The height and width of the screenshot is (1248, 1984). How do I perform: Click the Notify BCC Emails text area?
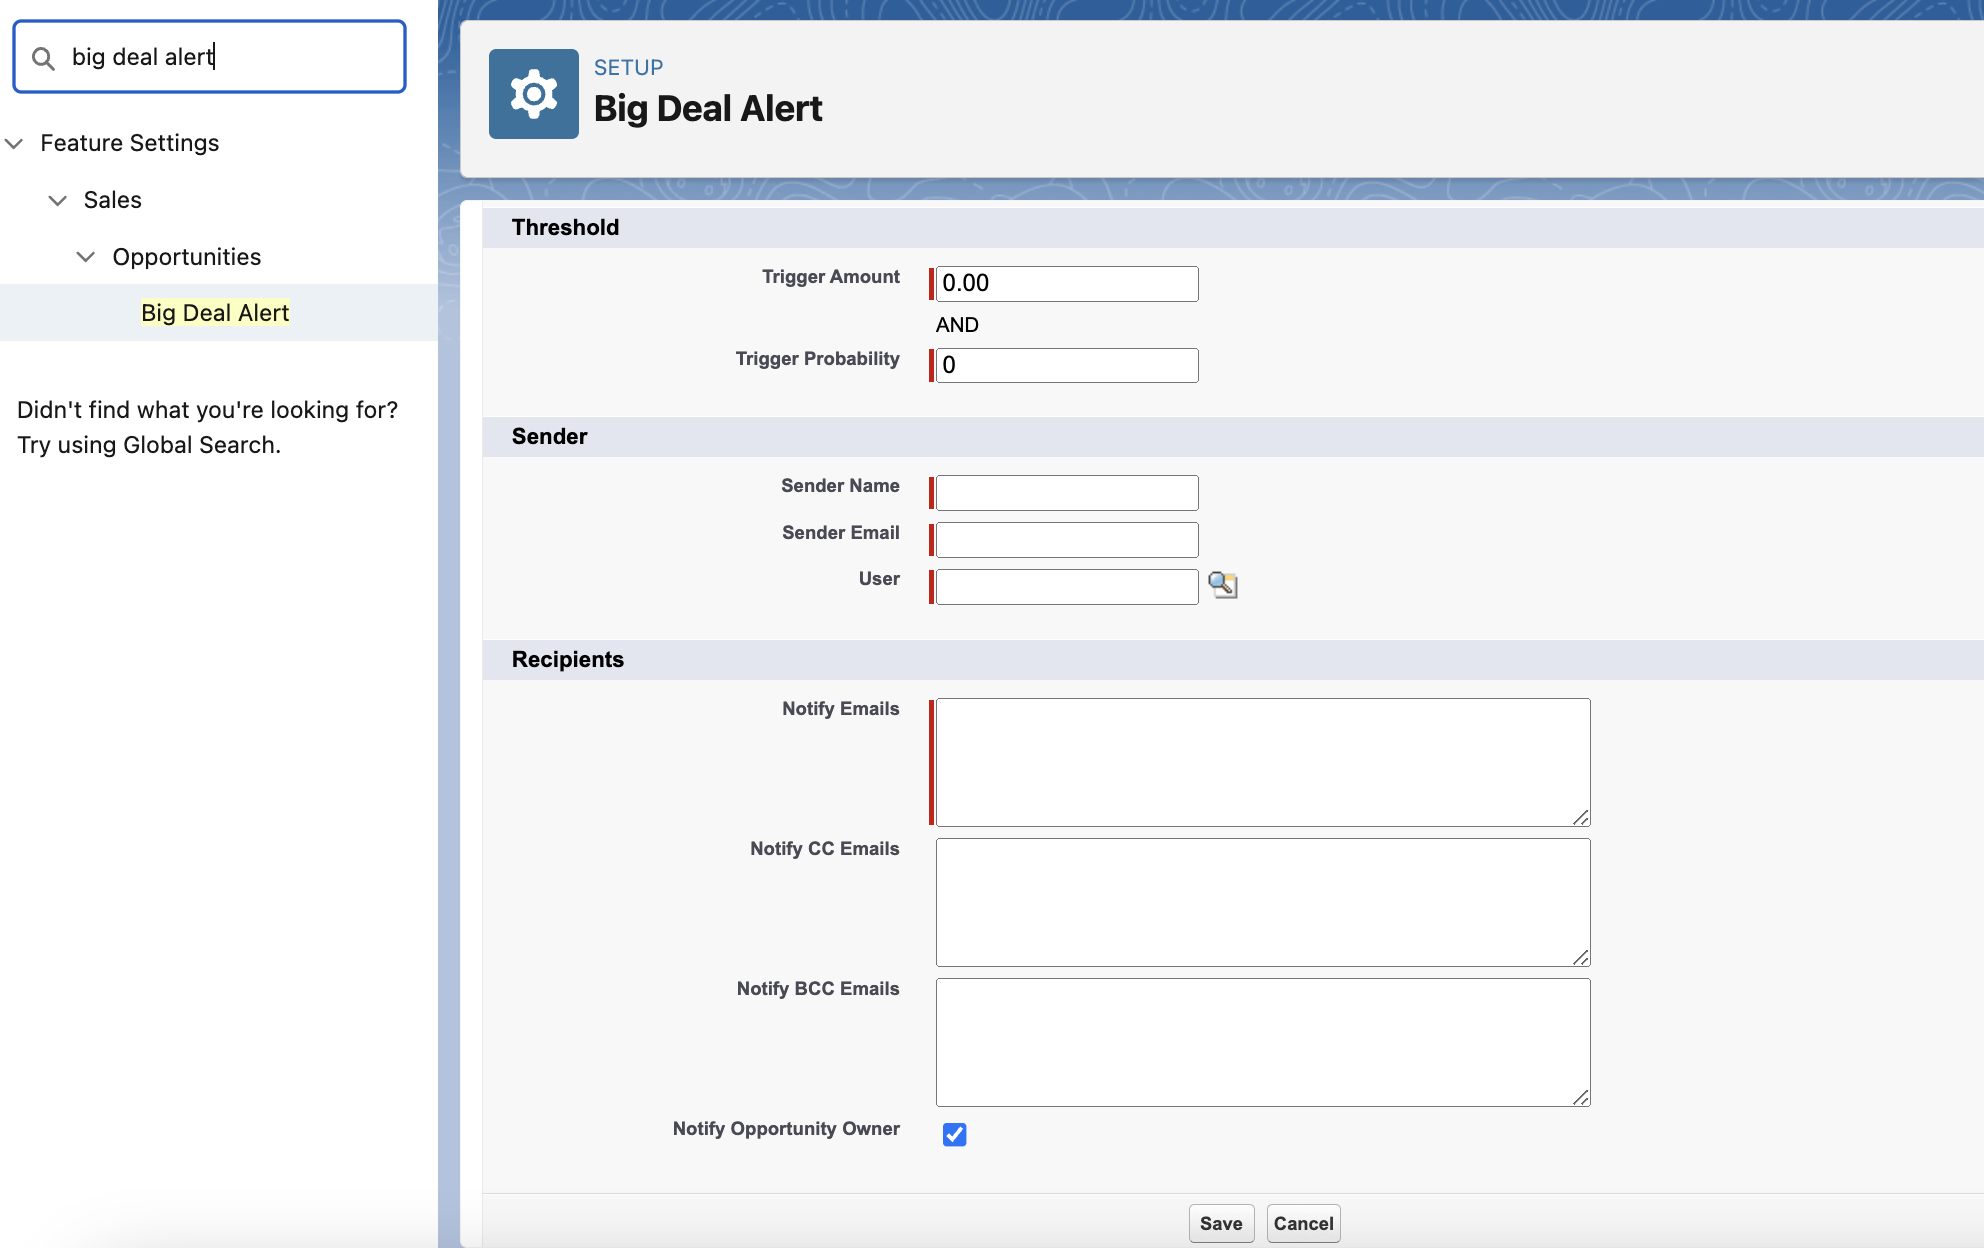click(x=1263, y=1042)
